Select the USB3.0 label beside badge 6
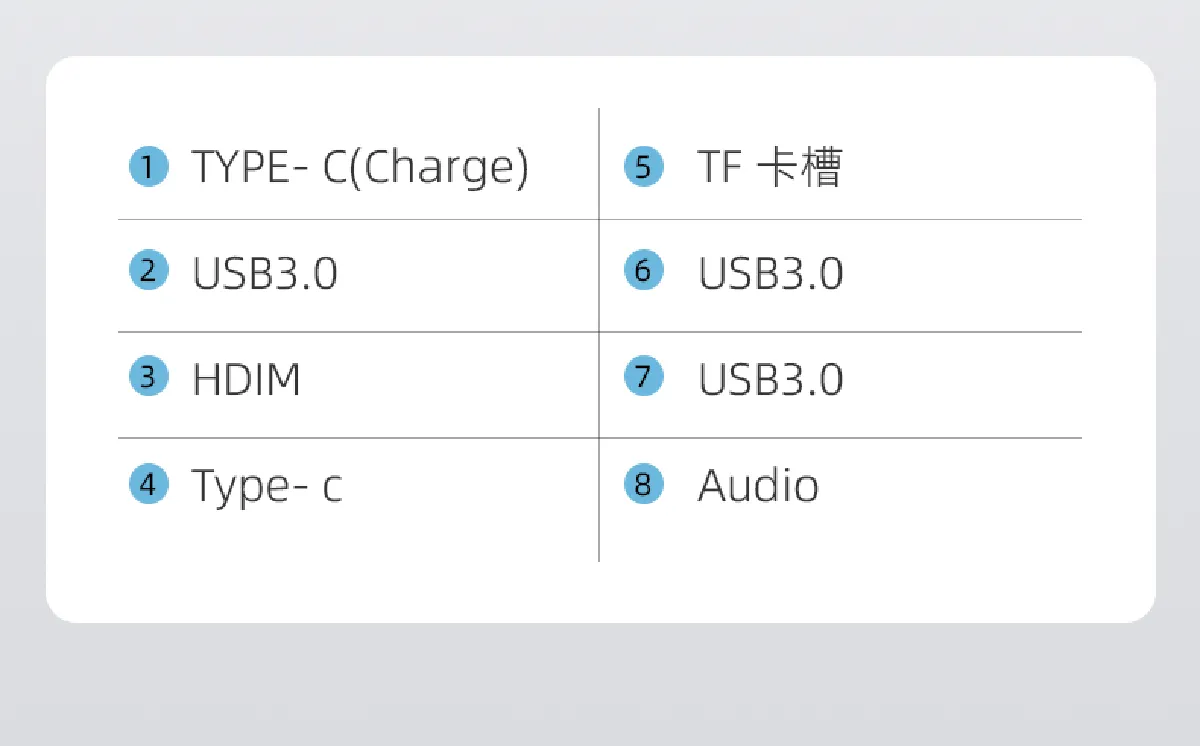Viewport: 1200px width, 746px height. coord(771,273)
